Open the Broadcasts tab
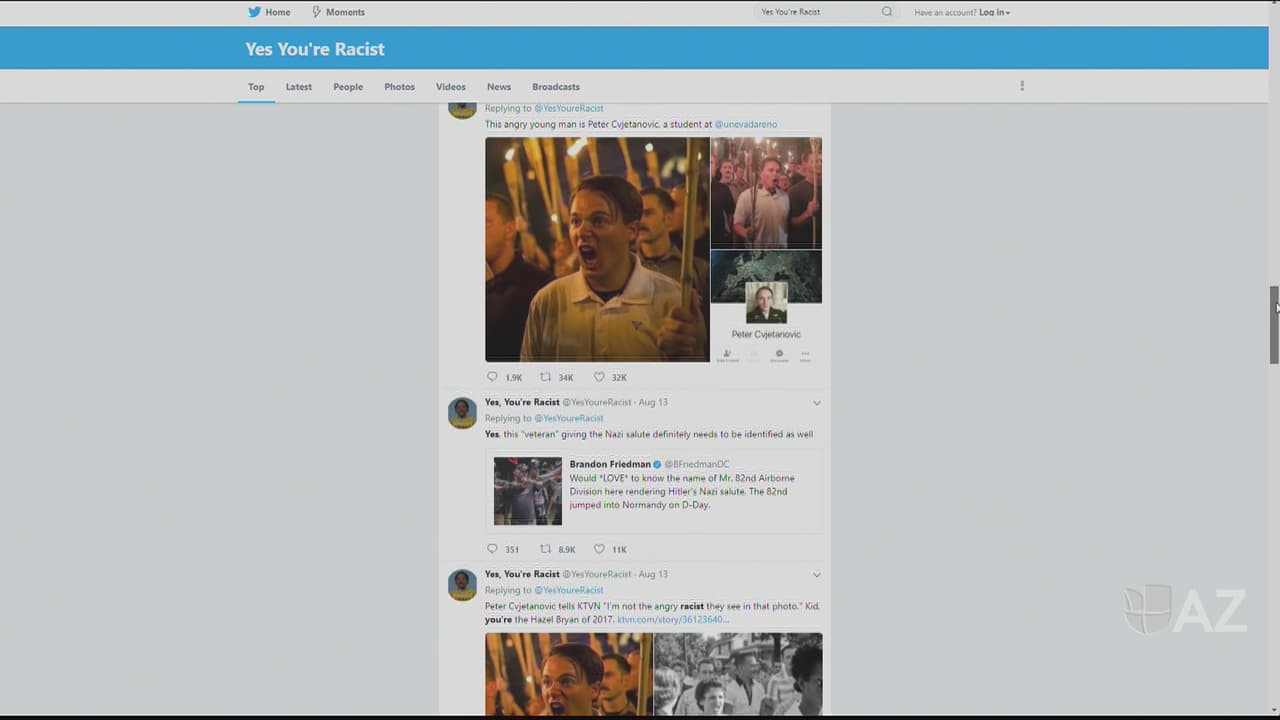The width and height of the screenshot is (1280, 720). pos(555,87)
